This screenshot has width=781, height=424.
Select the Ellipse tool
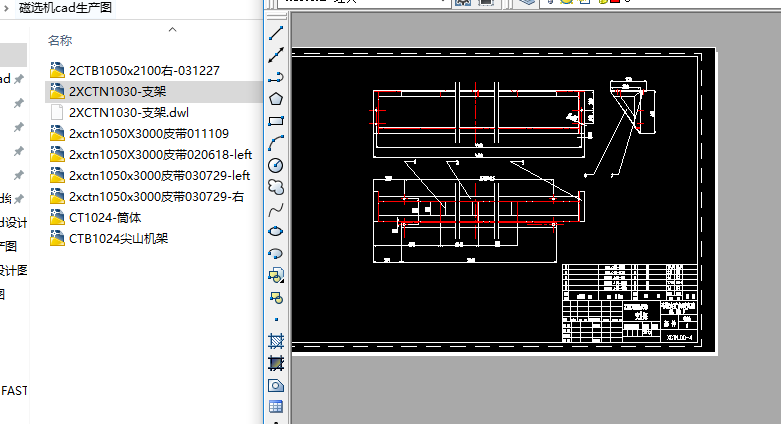click(276, 231)
